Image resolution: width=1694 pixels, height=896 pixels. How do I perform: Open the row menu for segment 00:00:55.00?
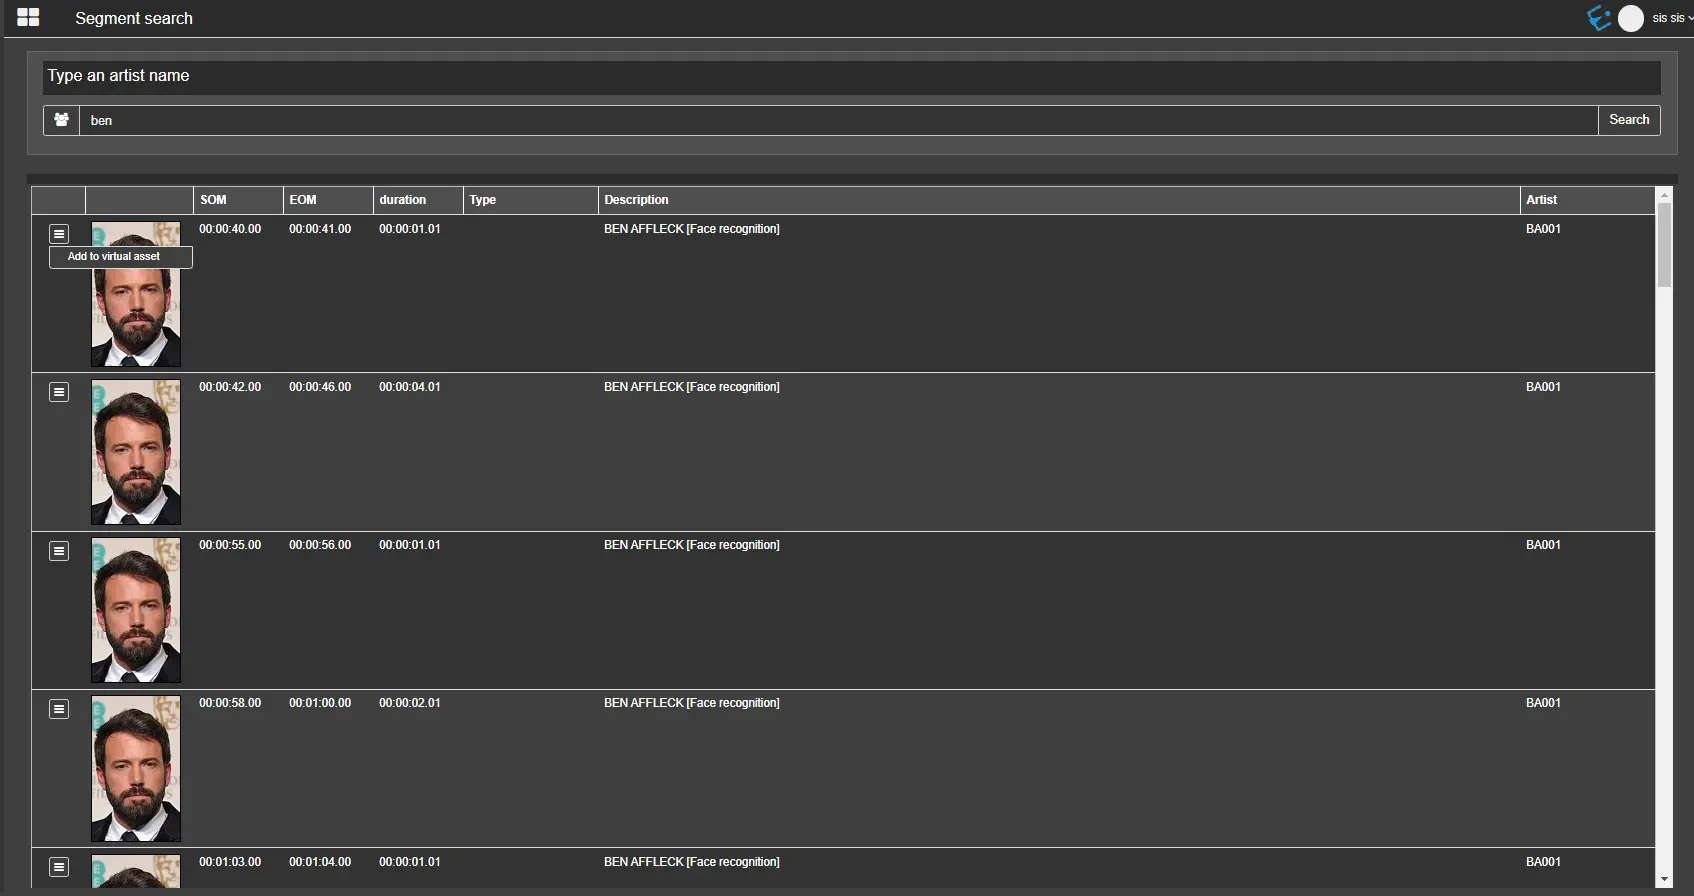click(x=59, y=551)
